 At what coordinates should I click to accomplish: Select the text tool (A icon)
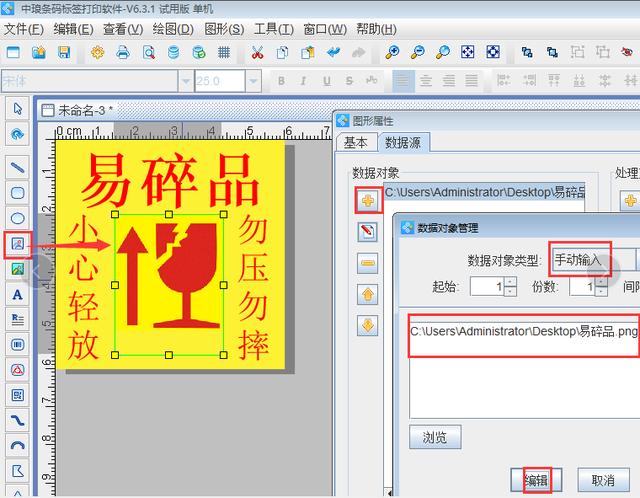pos(17,294)
